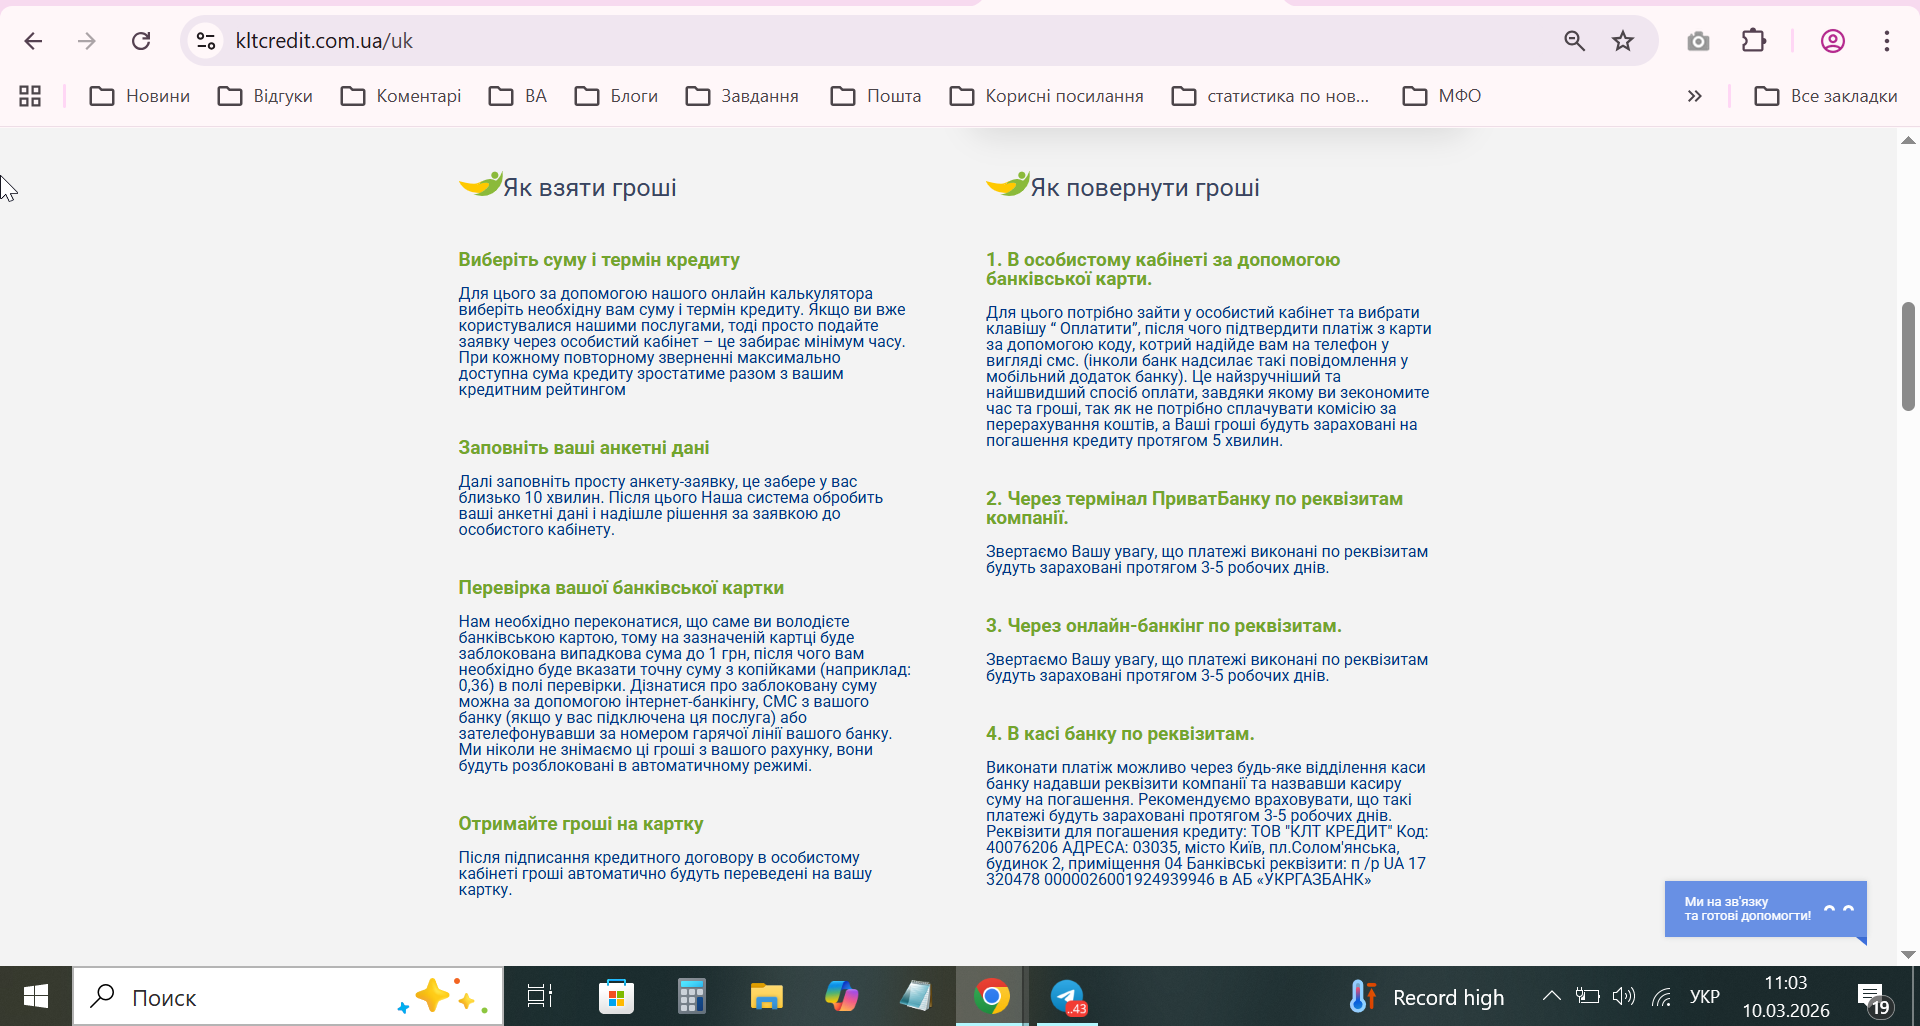Open the Новини bookmark folder
This screenshot has width=1920, height=1026.
[140, 96]
